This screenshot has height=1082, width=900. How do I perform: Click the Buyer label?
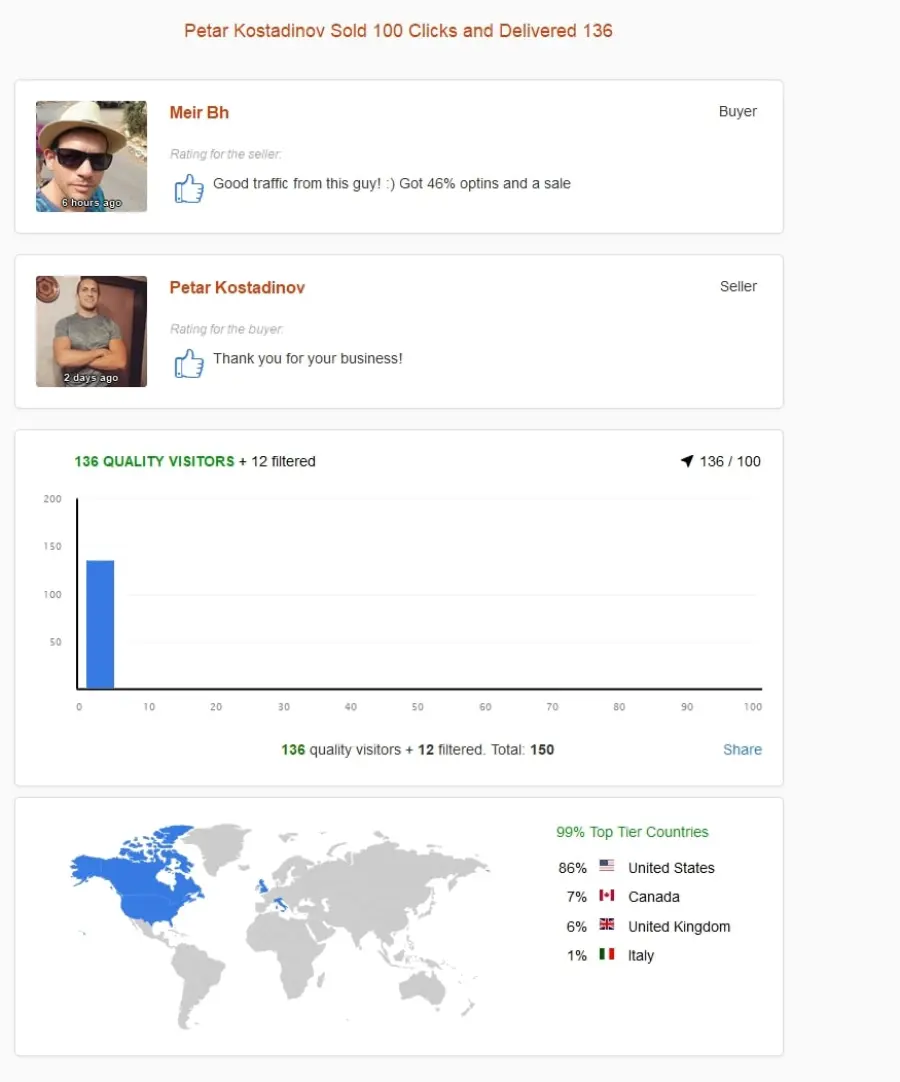(738, 111)
